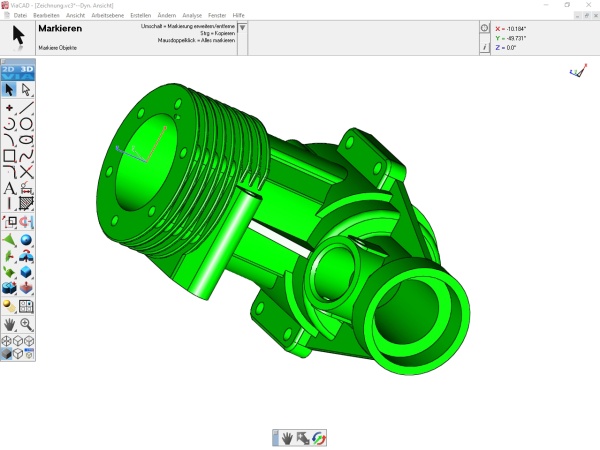The height and width of the screenshot is (450, 600).
Task: Open the Analyse menu
Action: point(192,15)
